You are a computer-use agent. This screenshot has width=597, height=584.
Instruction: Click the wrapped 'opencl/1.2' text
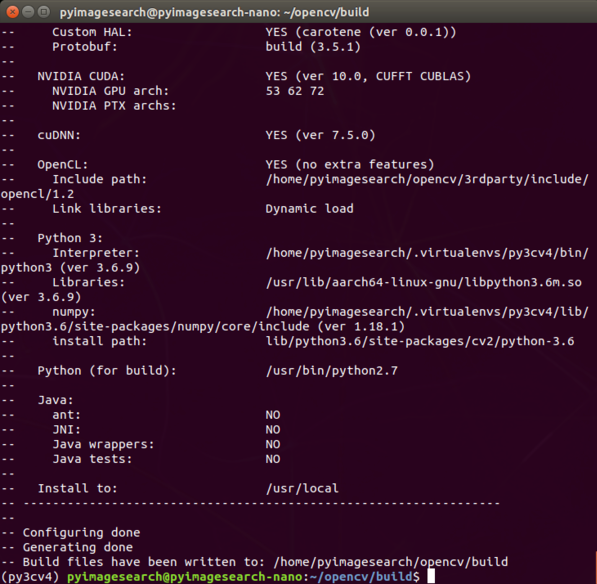click(37, 194)
